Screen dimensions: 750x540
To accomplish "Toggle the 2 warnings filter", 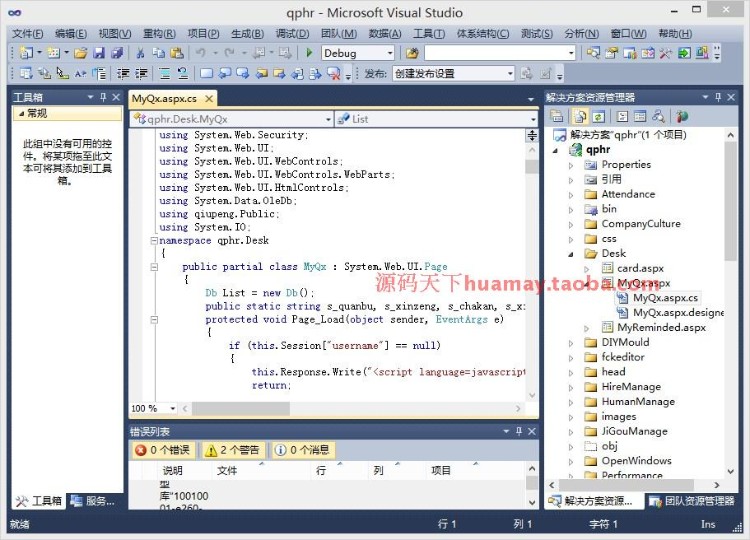I will (232, 450).
